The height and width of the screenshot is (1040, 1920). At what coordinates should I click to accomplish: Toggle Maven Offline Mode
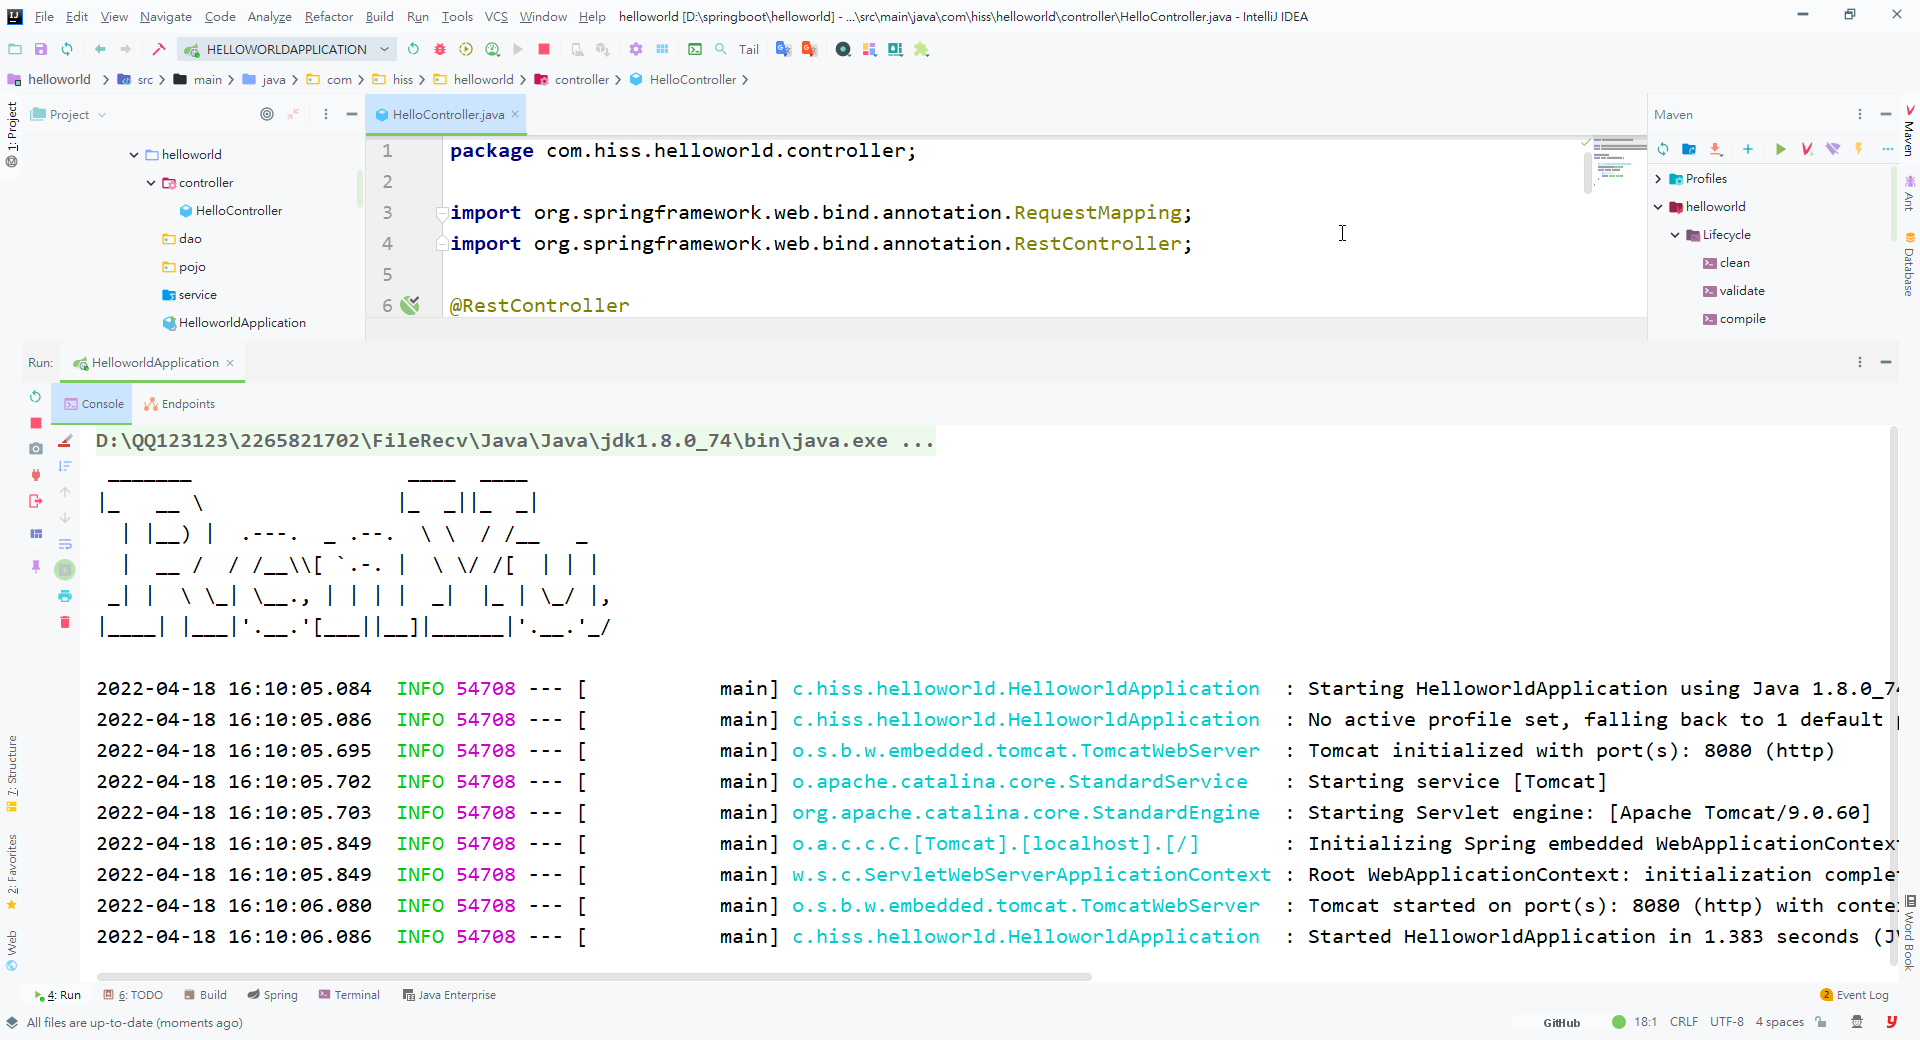1833,149
